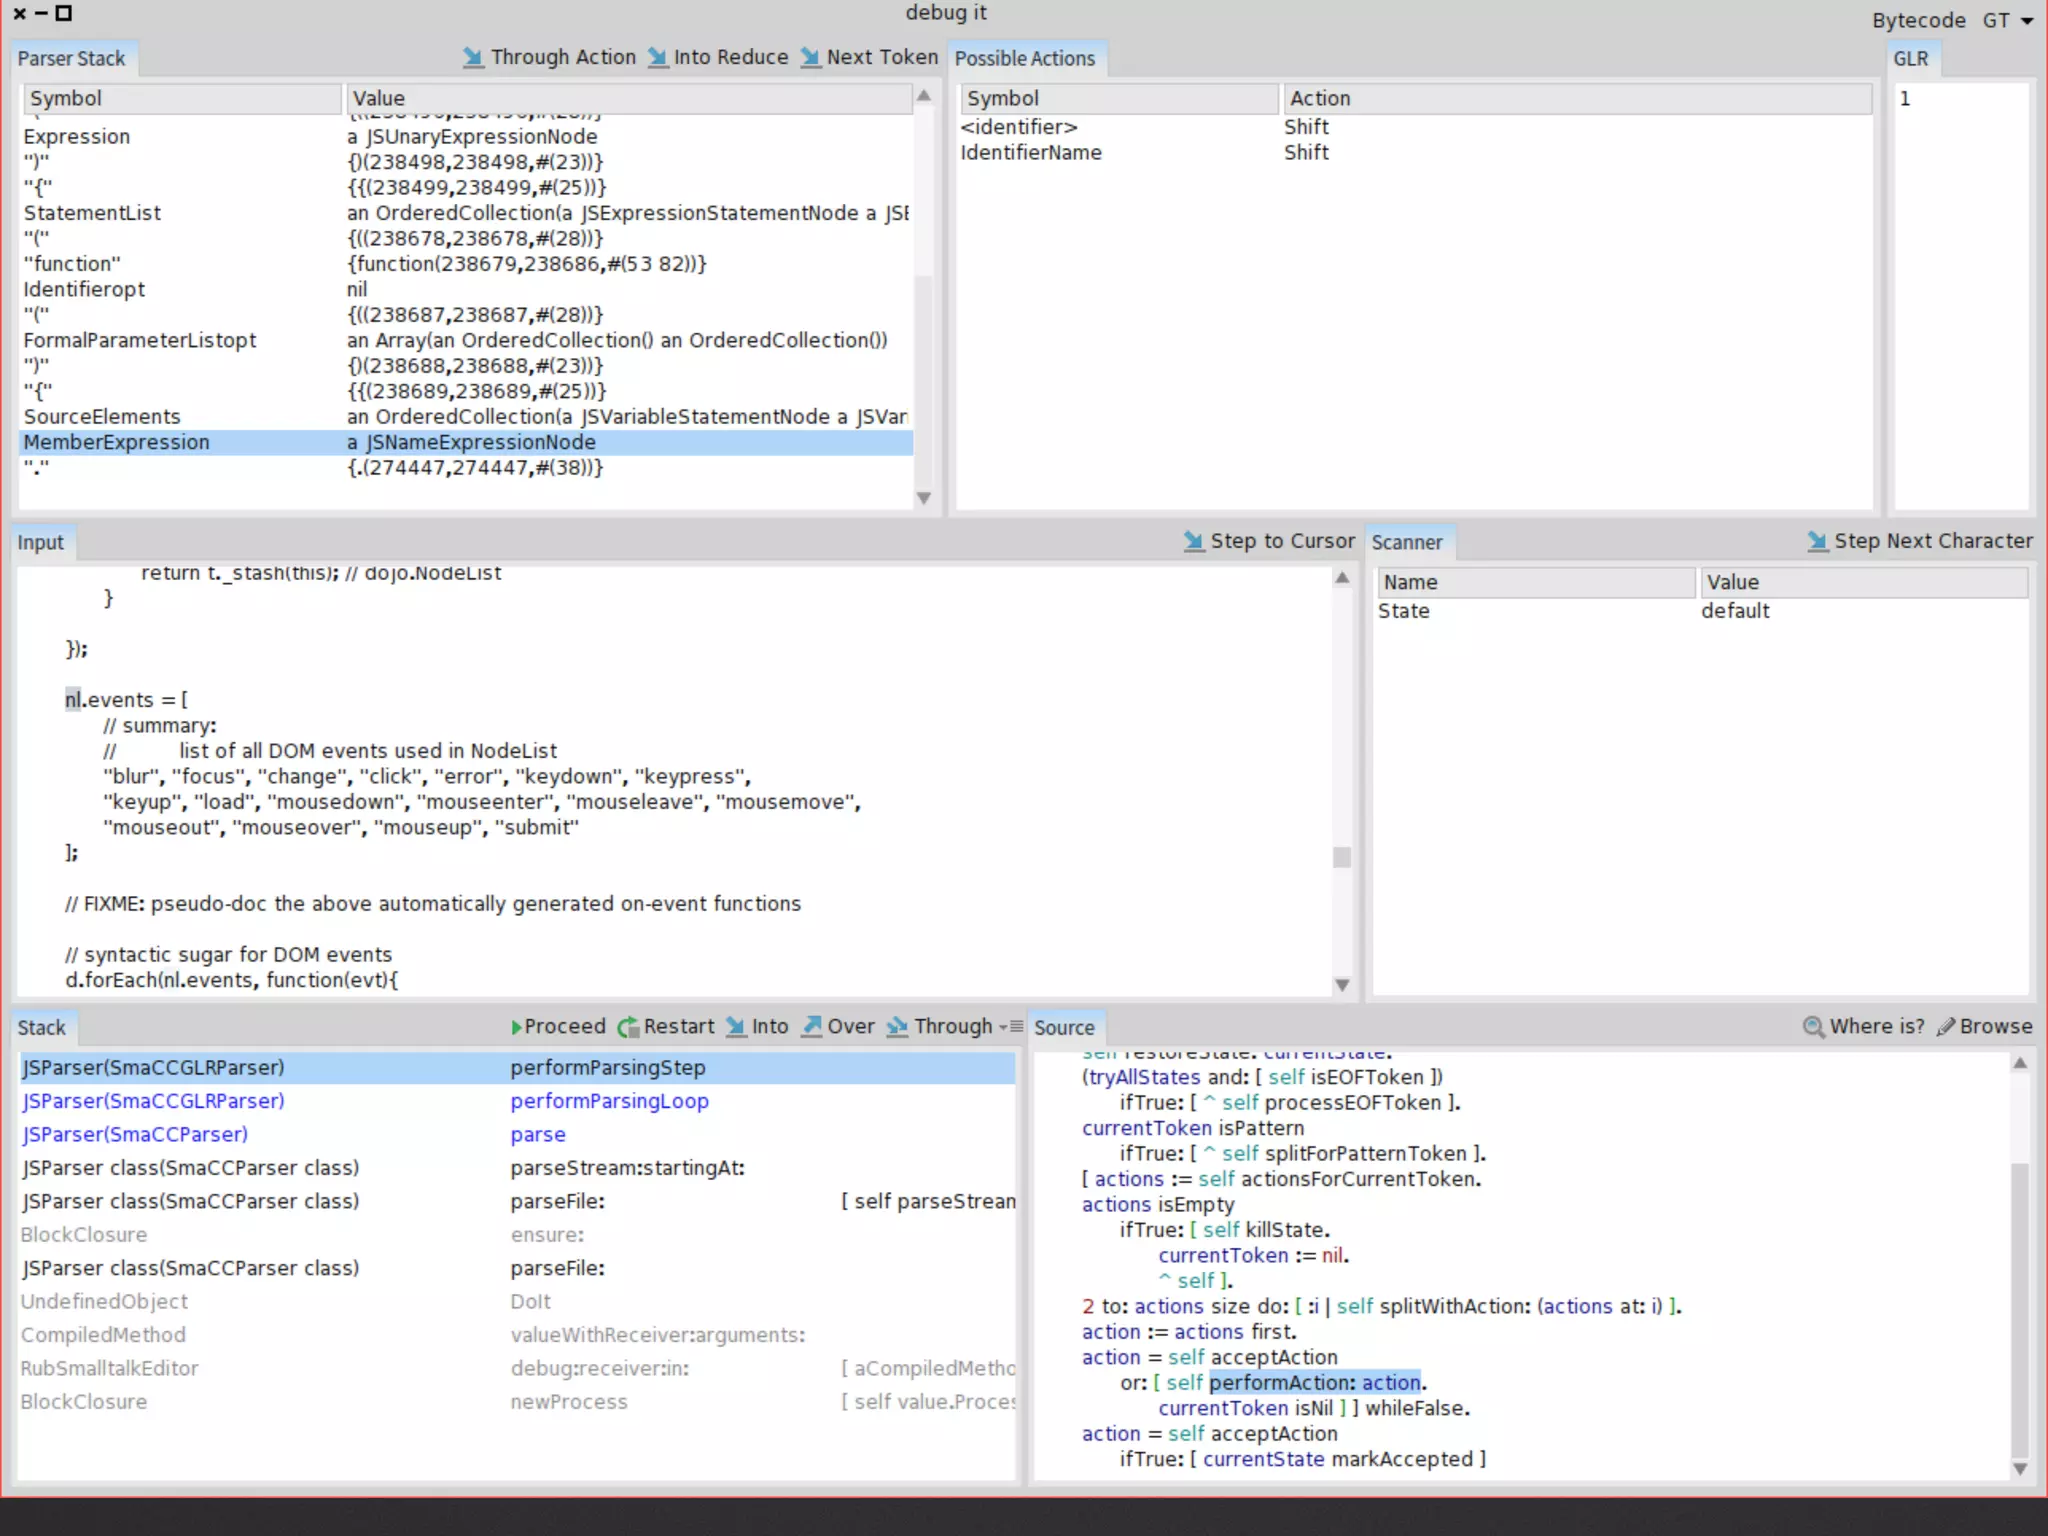
Task: Open the GT debugger dropdown arrow
Action: click(2028, 21)
